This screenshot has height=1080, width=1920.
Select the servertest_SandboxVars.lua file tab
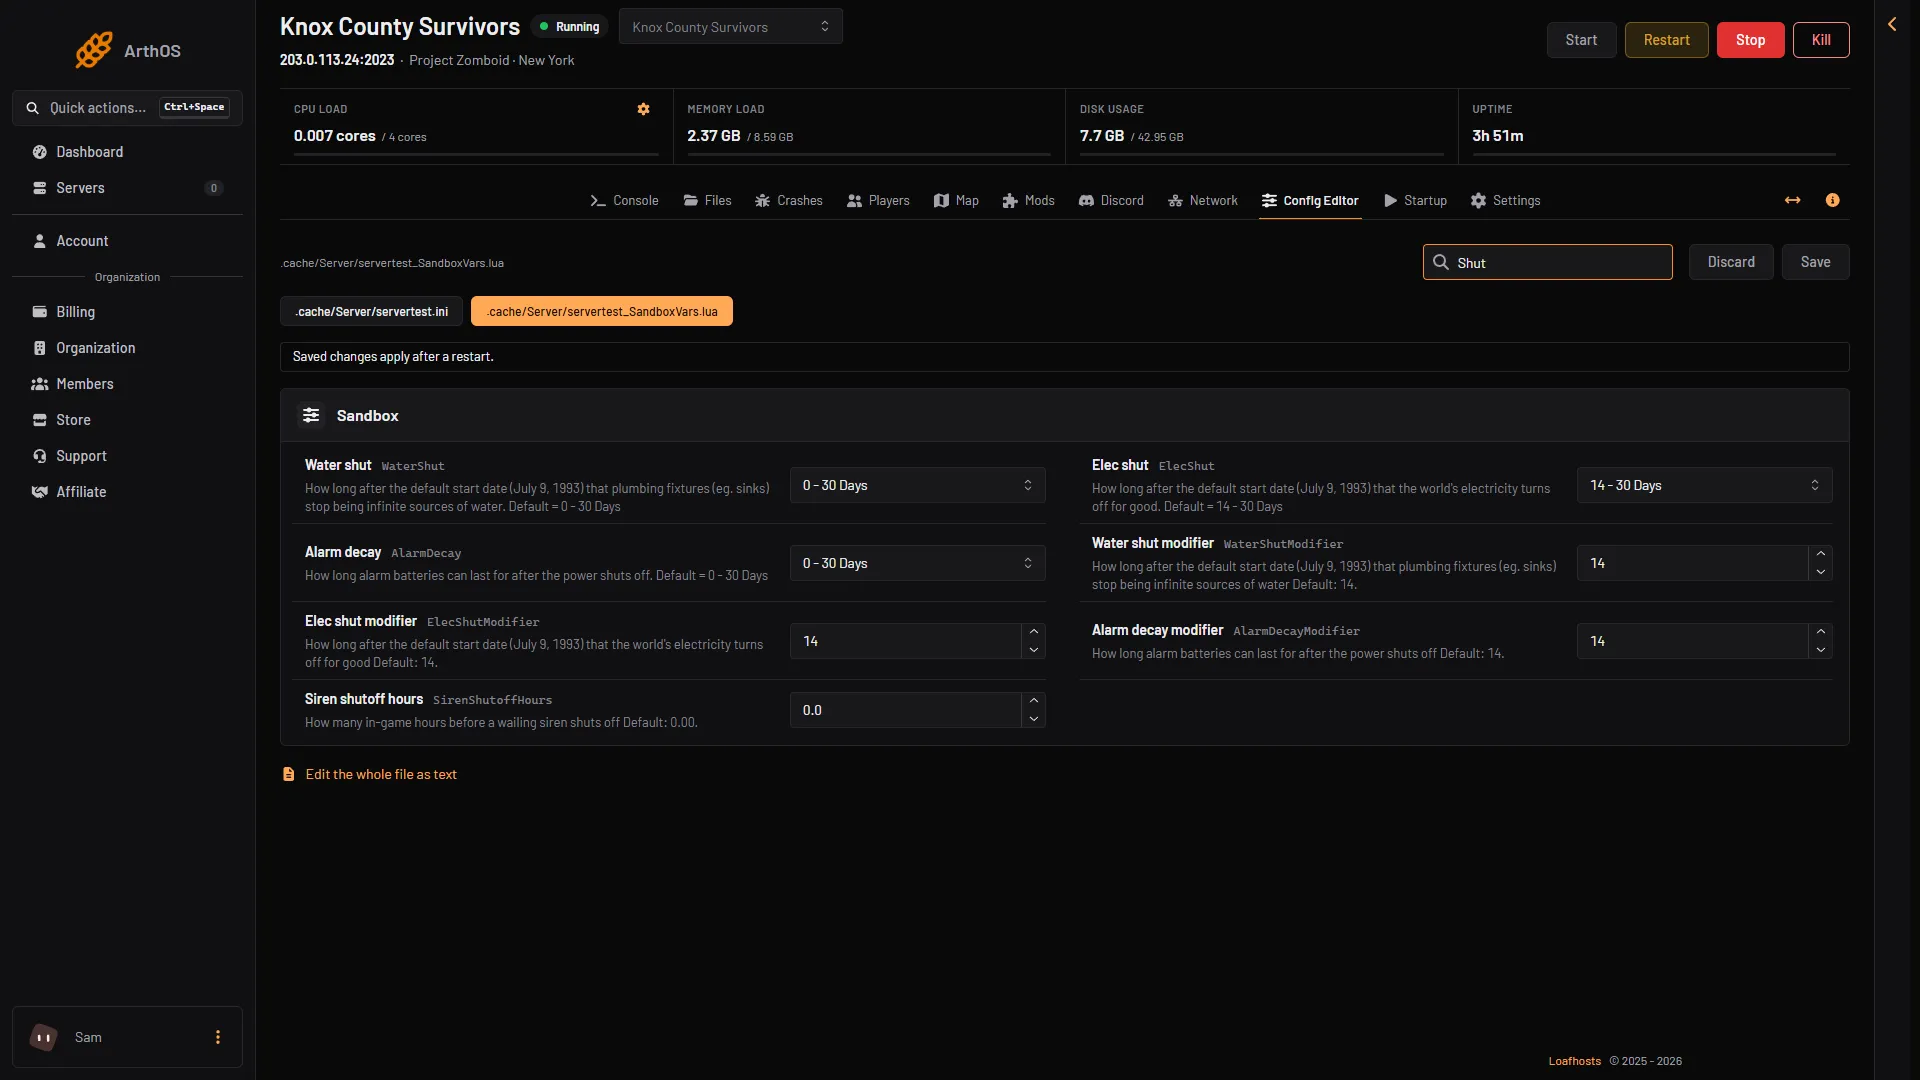[602, 312]
